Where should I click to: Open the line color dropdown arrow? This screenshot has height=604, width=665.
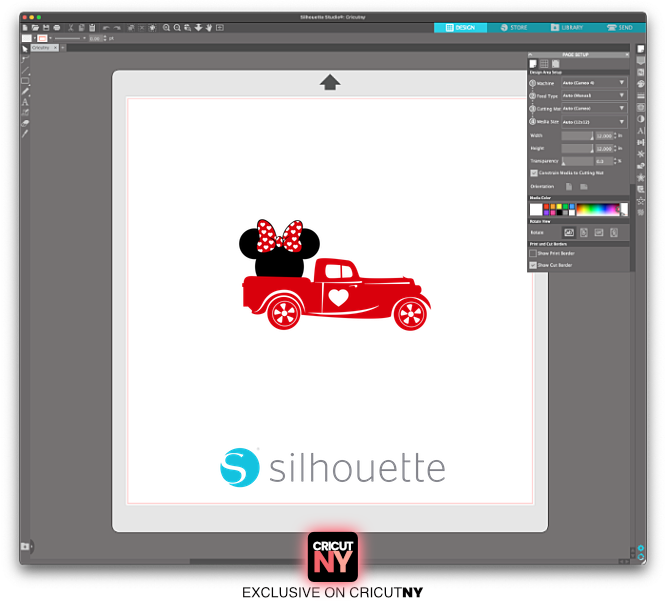tap(50, 38)
